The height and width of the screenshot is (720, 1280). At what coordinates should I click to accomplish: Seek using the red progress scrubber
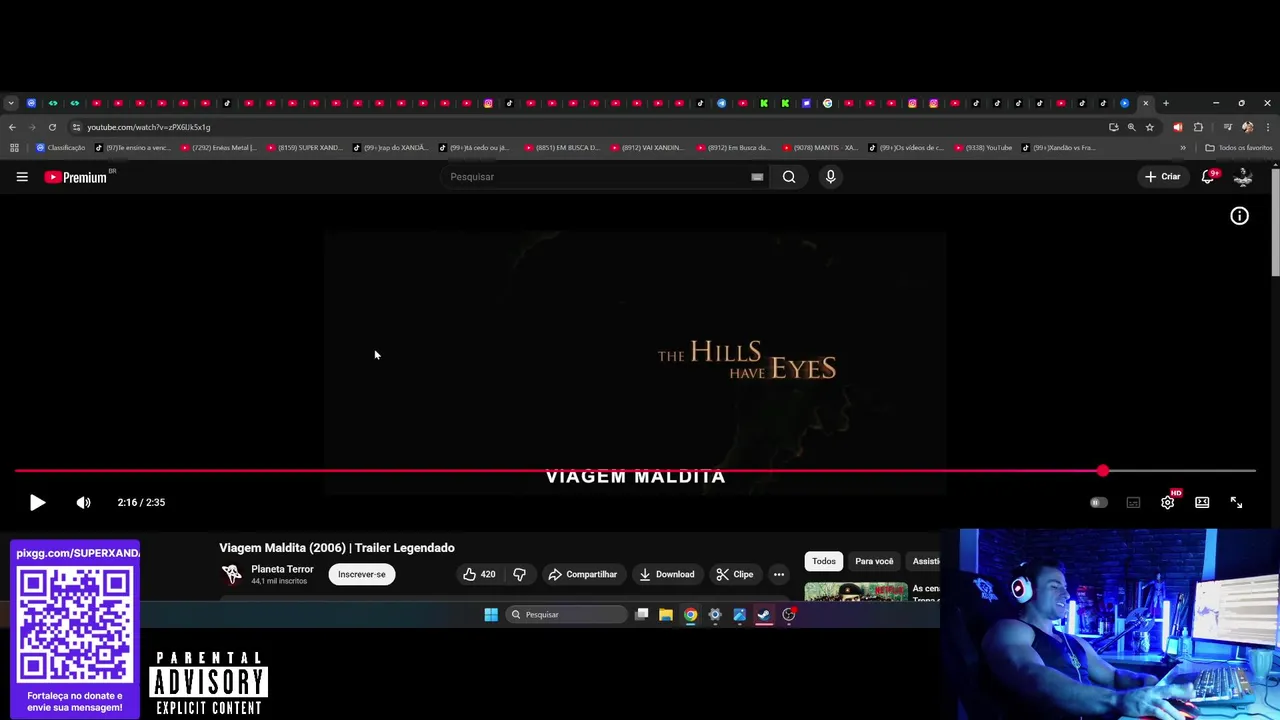click(x=1102, y=471)
